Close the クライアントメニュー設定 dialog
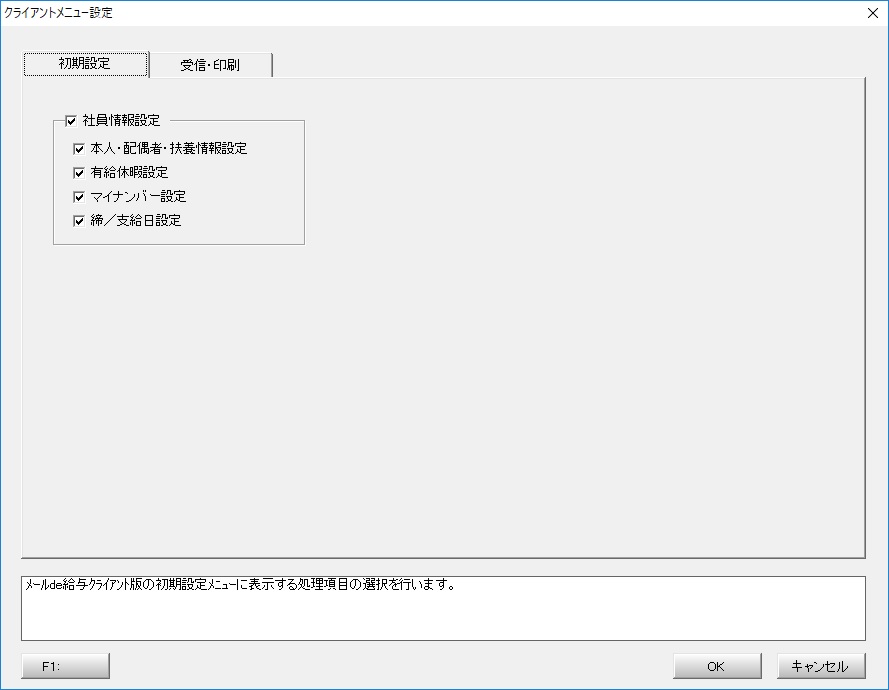 [x=873, y=13]
